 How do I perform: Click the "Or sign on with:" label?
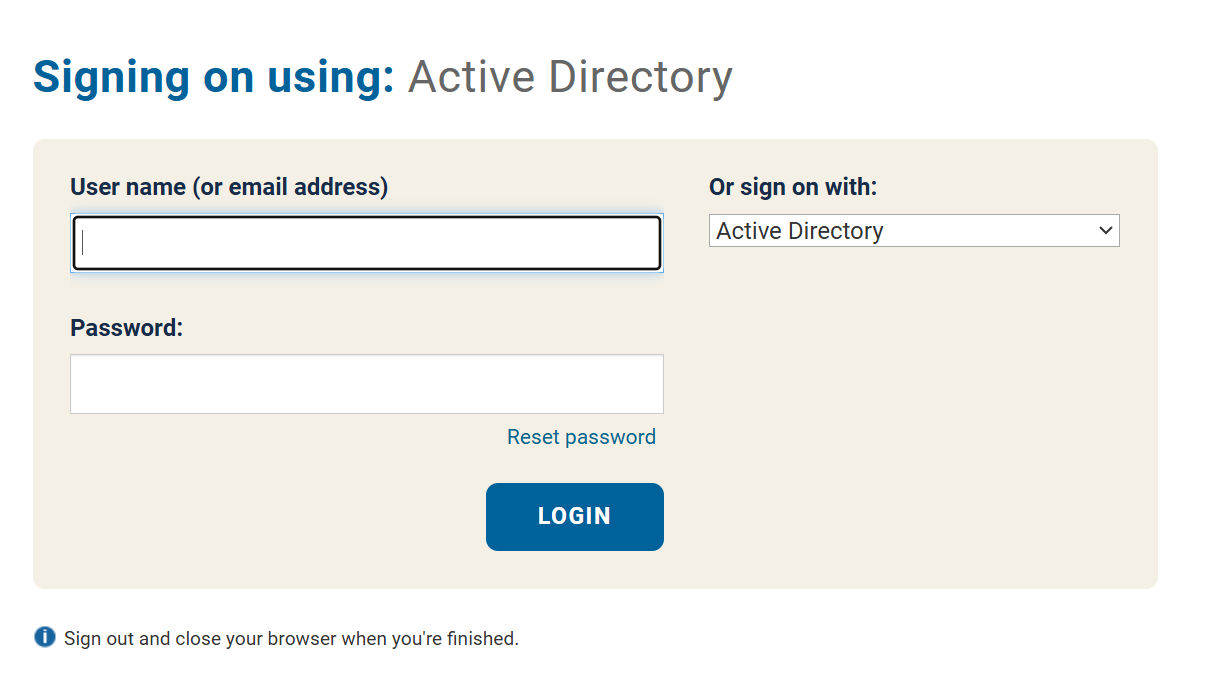(792, 187)
